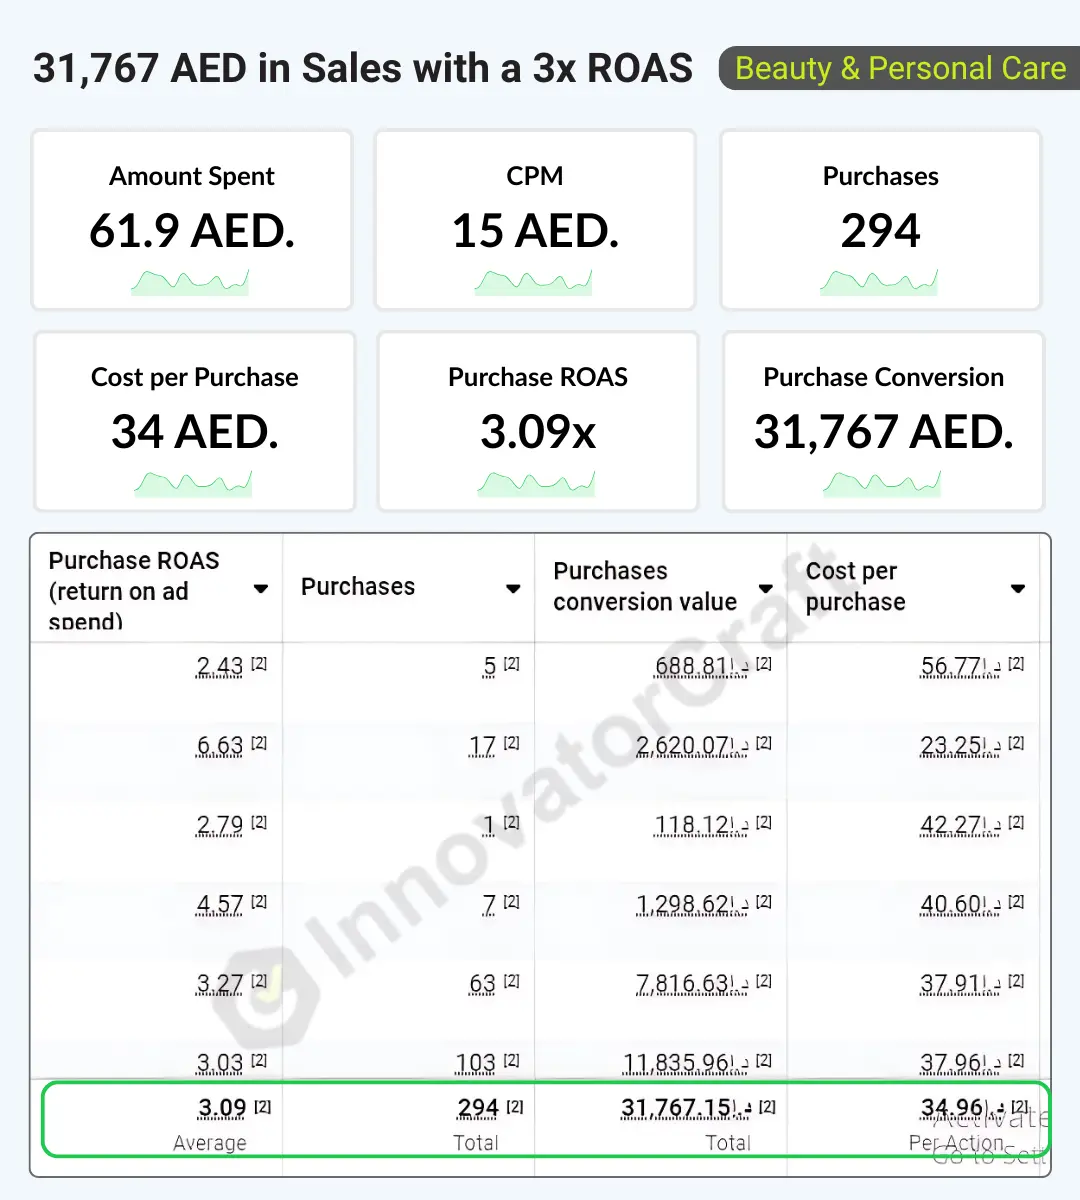The image size is (1080, 1200).
Task: Click footnote marker beside 2.43 ROAS
Action: coord(259,664)
